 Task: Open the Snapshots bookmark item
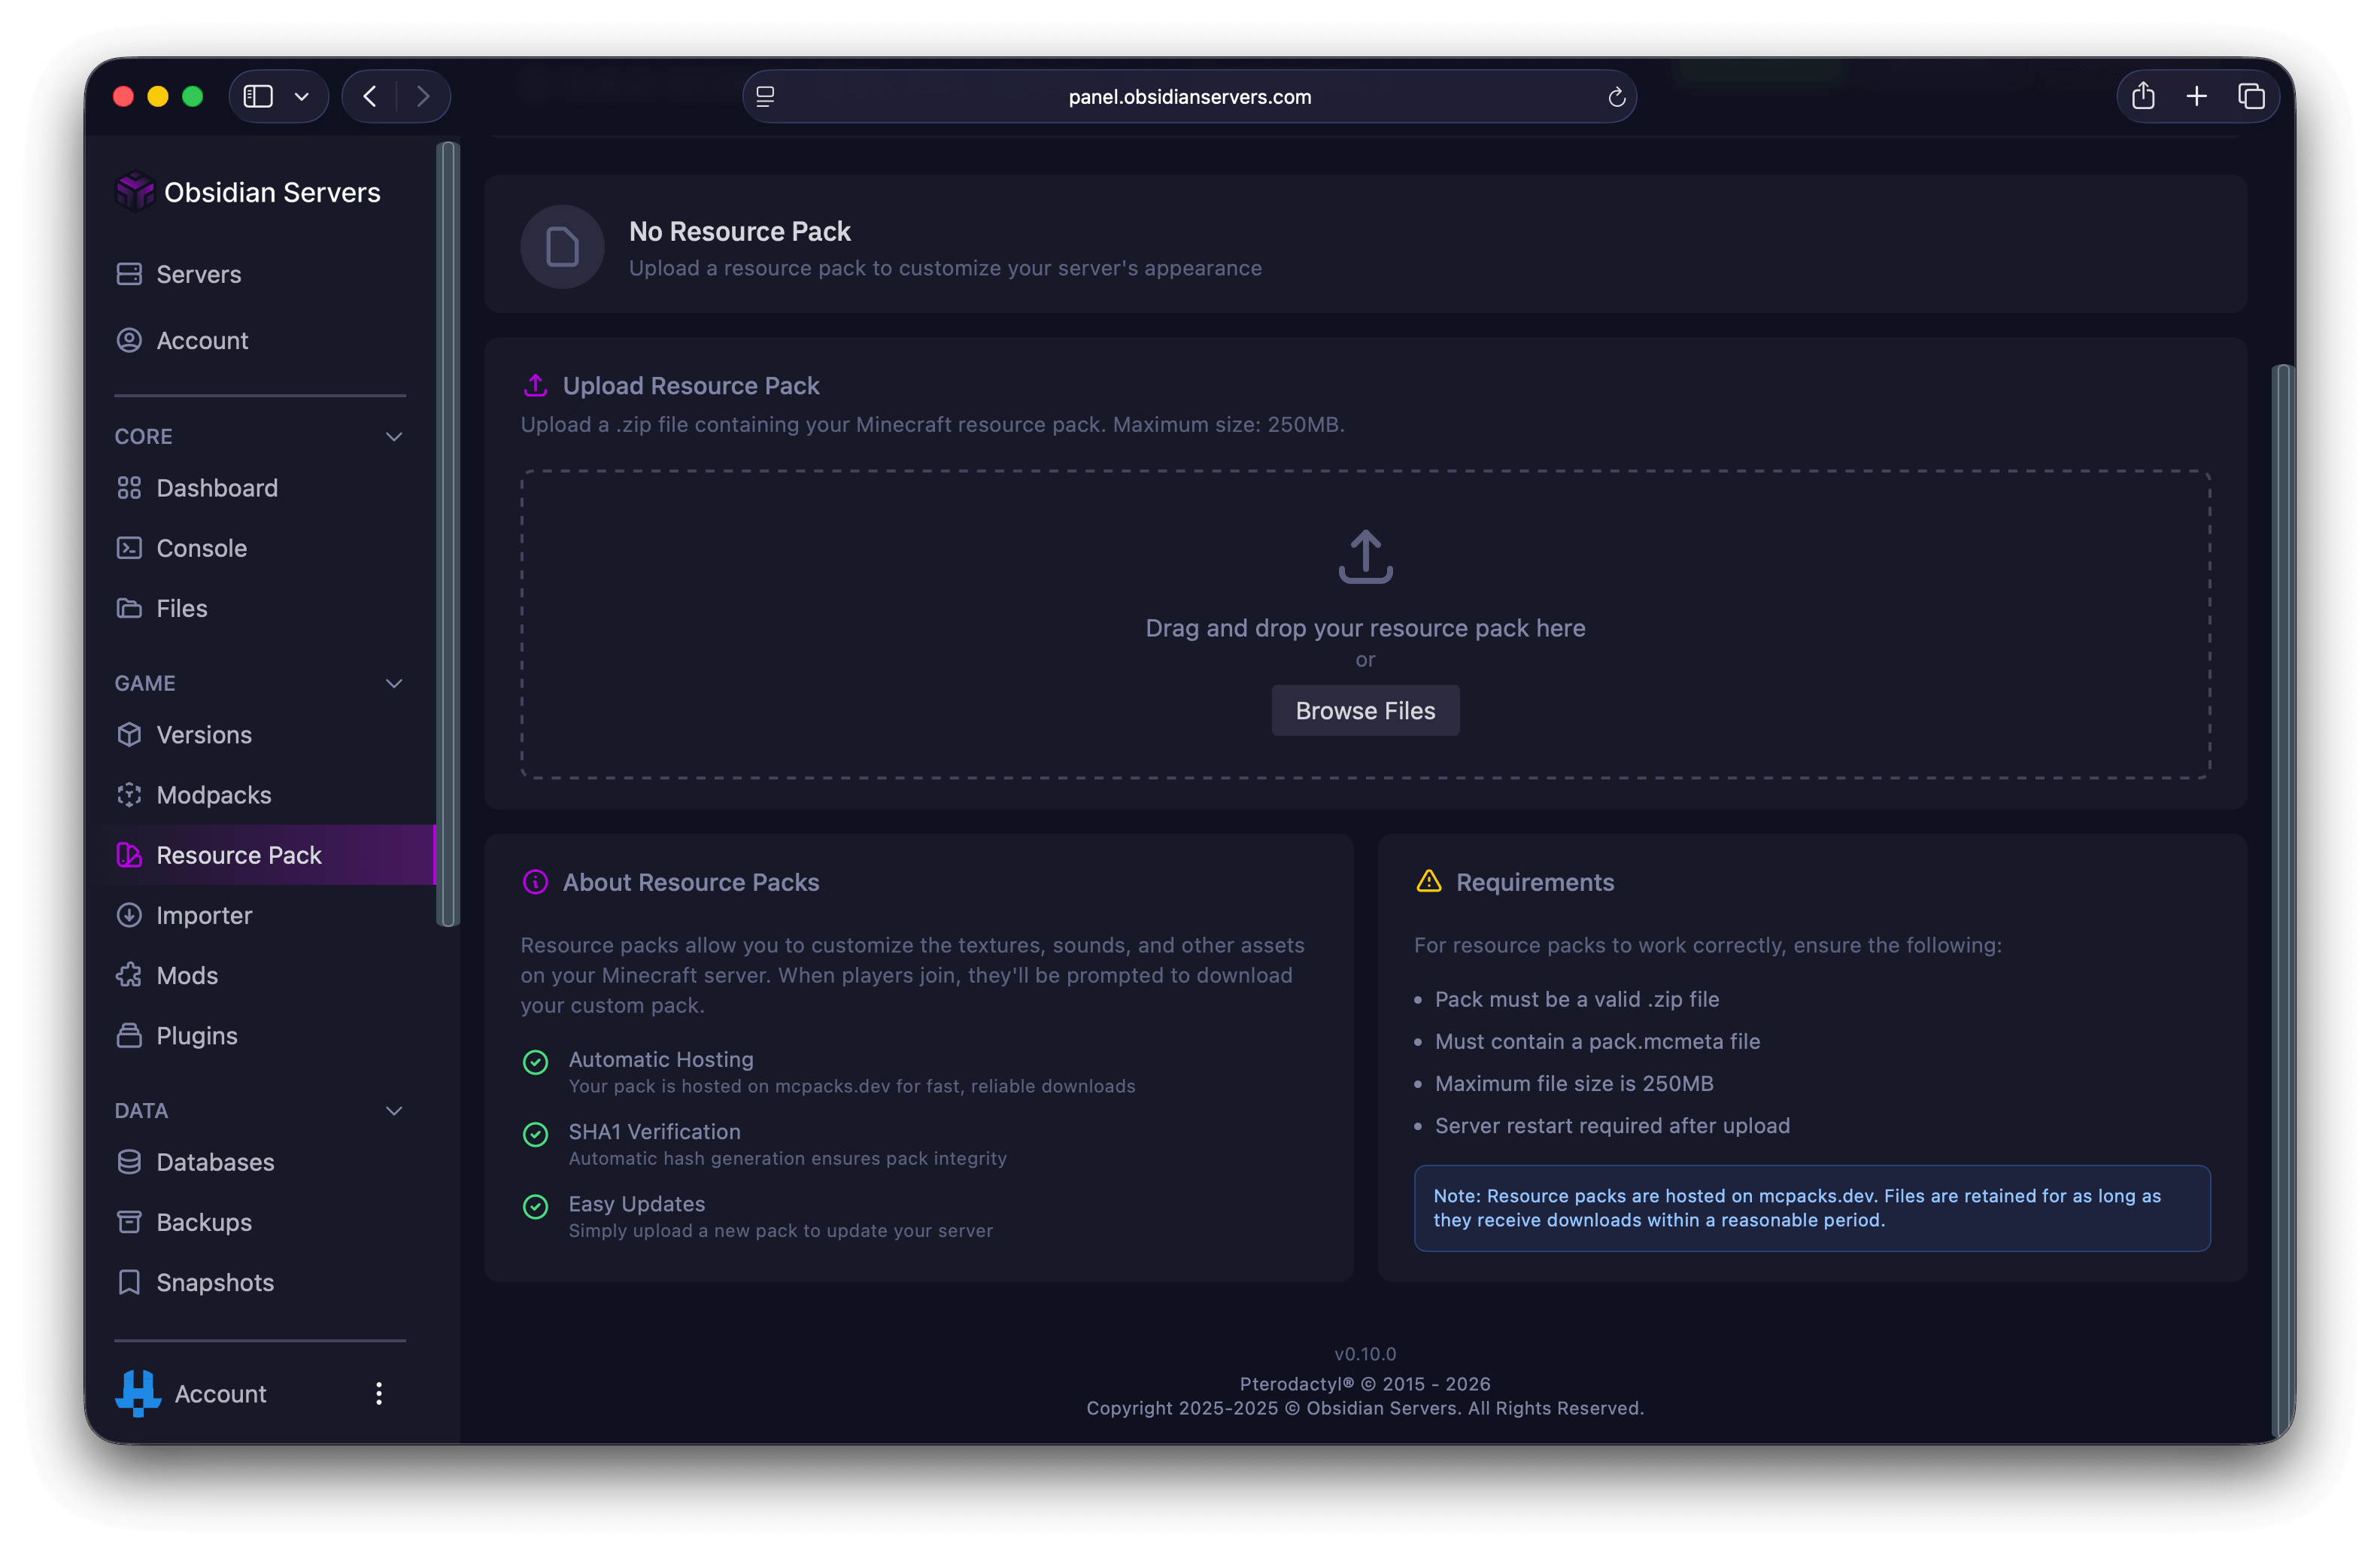click(x=214, y=1282)
